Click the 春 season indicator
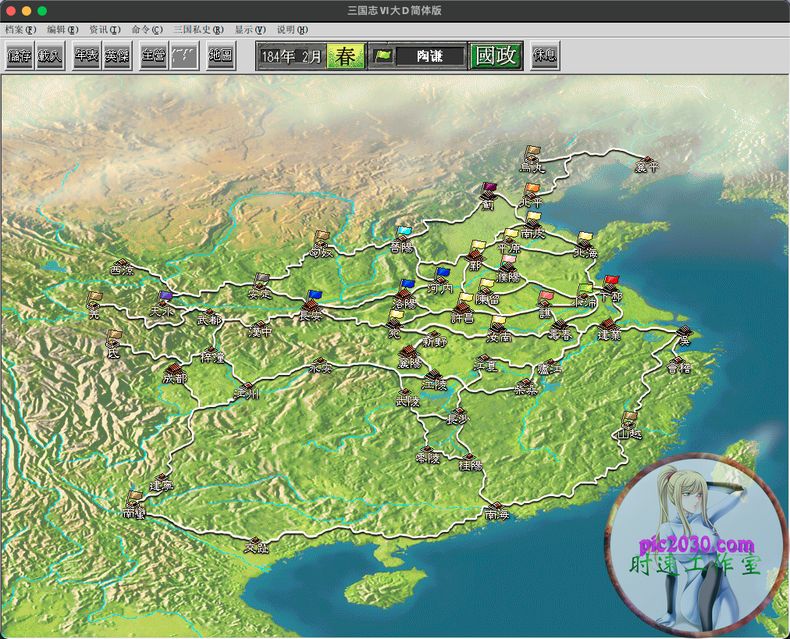 [346, 56]
